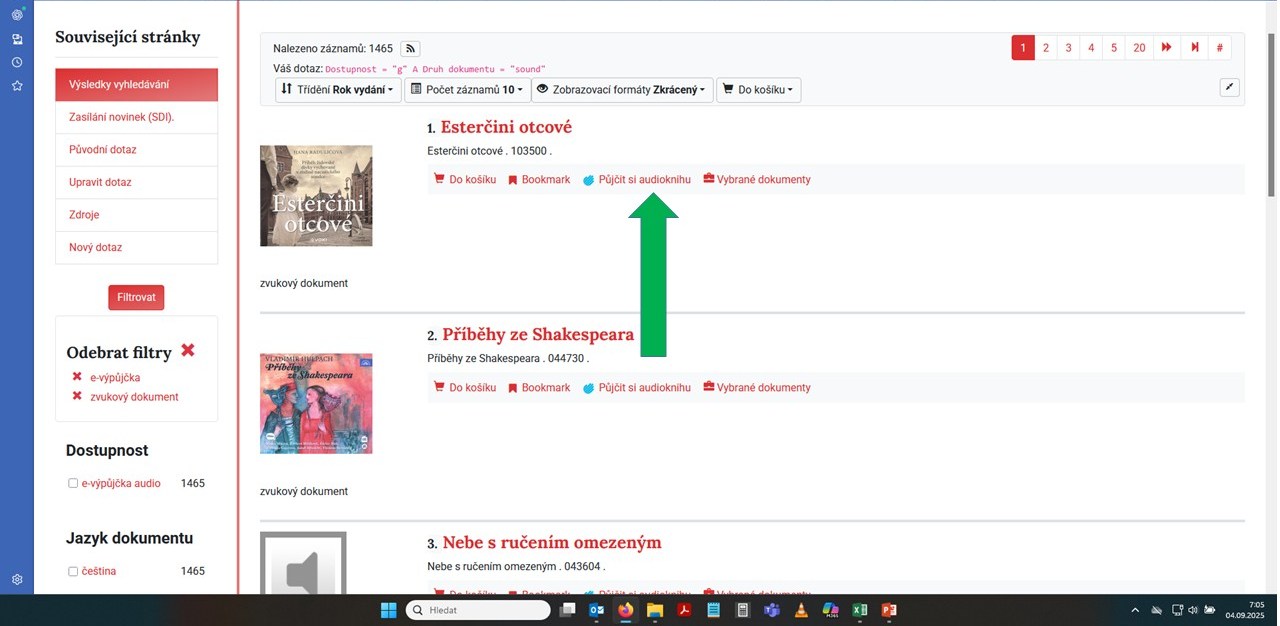Click the RSS feed icon beside record count
The image size is (1280, 626).
coord(410,48)
